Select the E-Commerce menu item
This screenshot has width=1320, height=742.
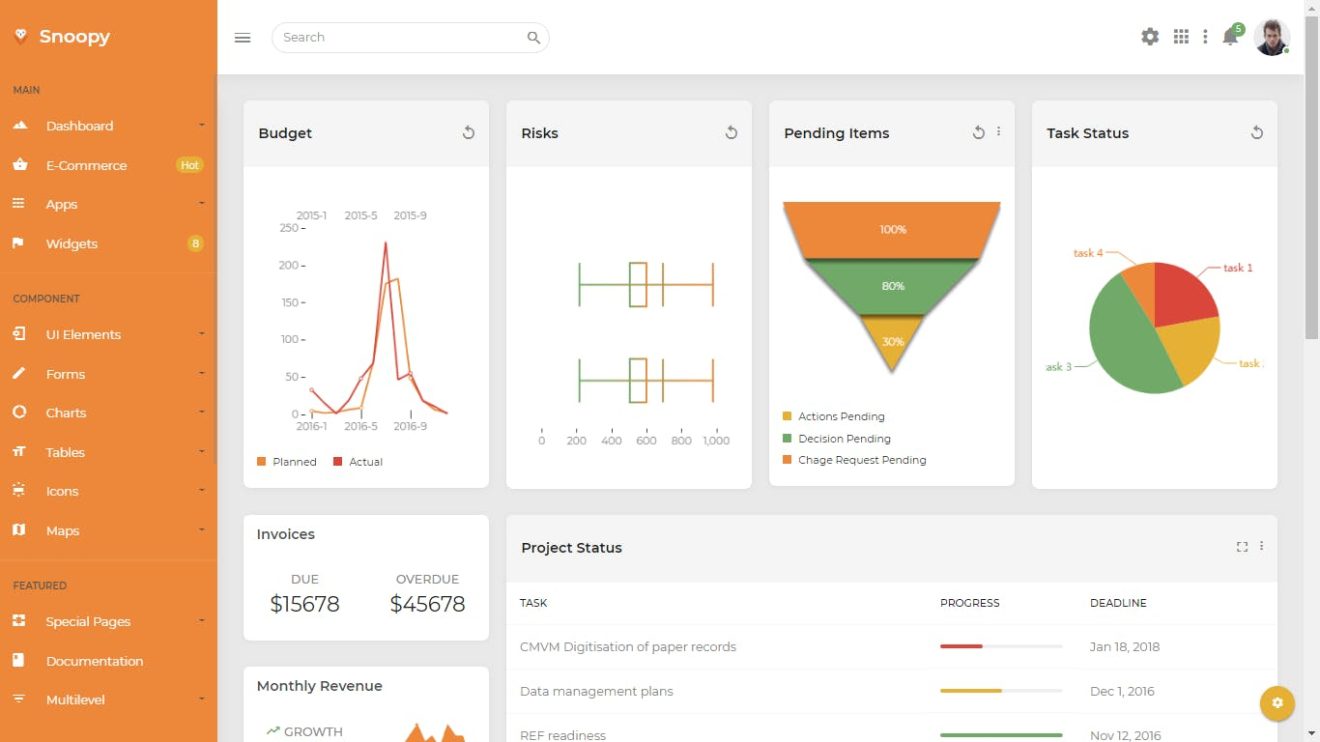[86, 165]
